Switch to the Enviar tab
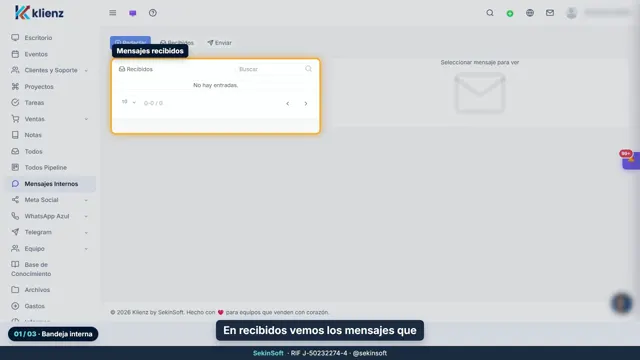 coord(220,42)
